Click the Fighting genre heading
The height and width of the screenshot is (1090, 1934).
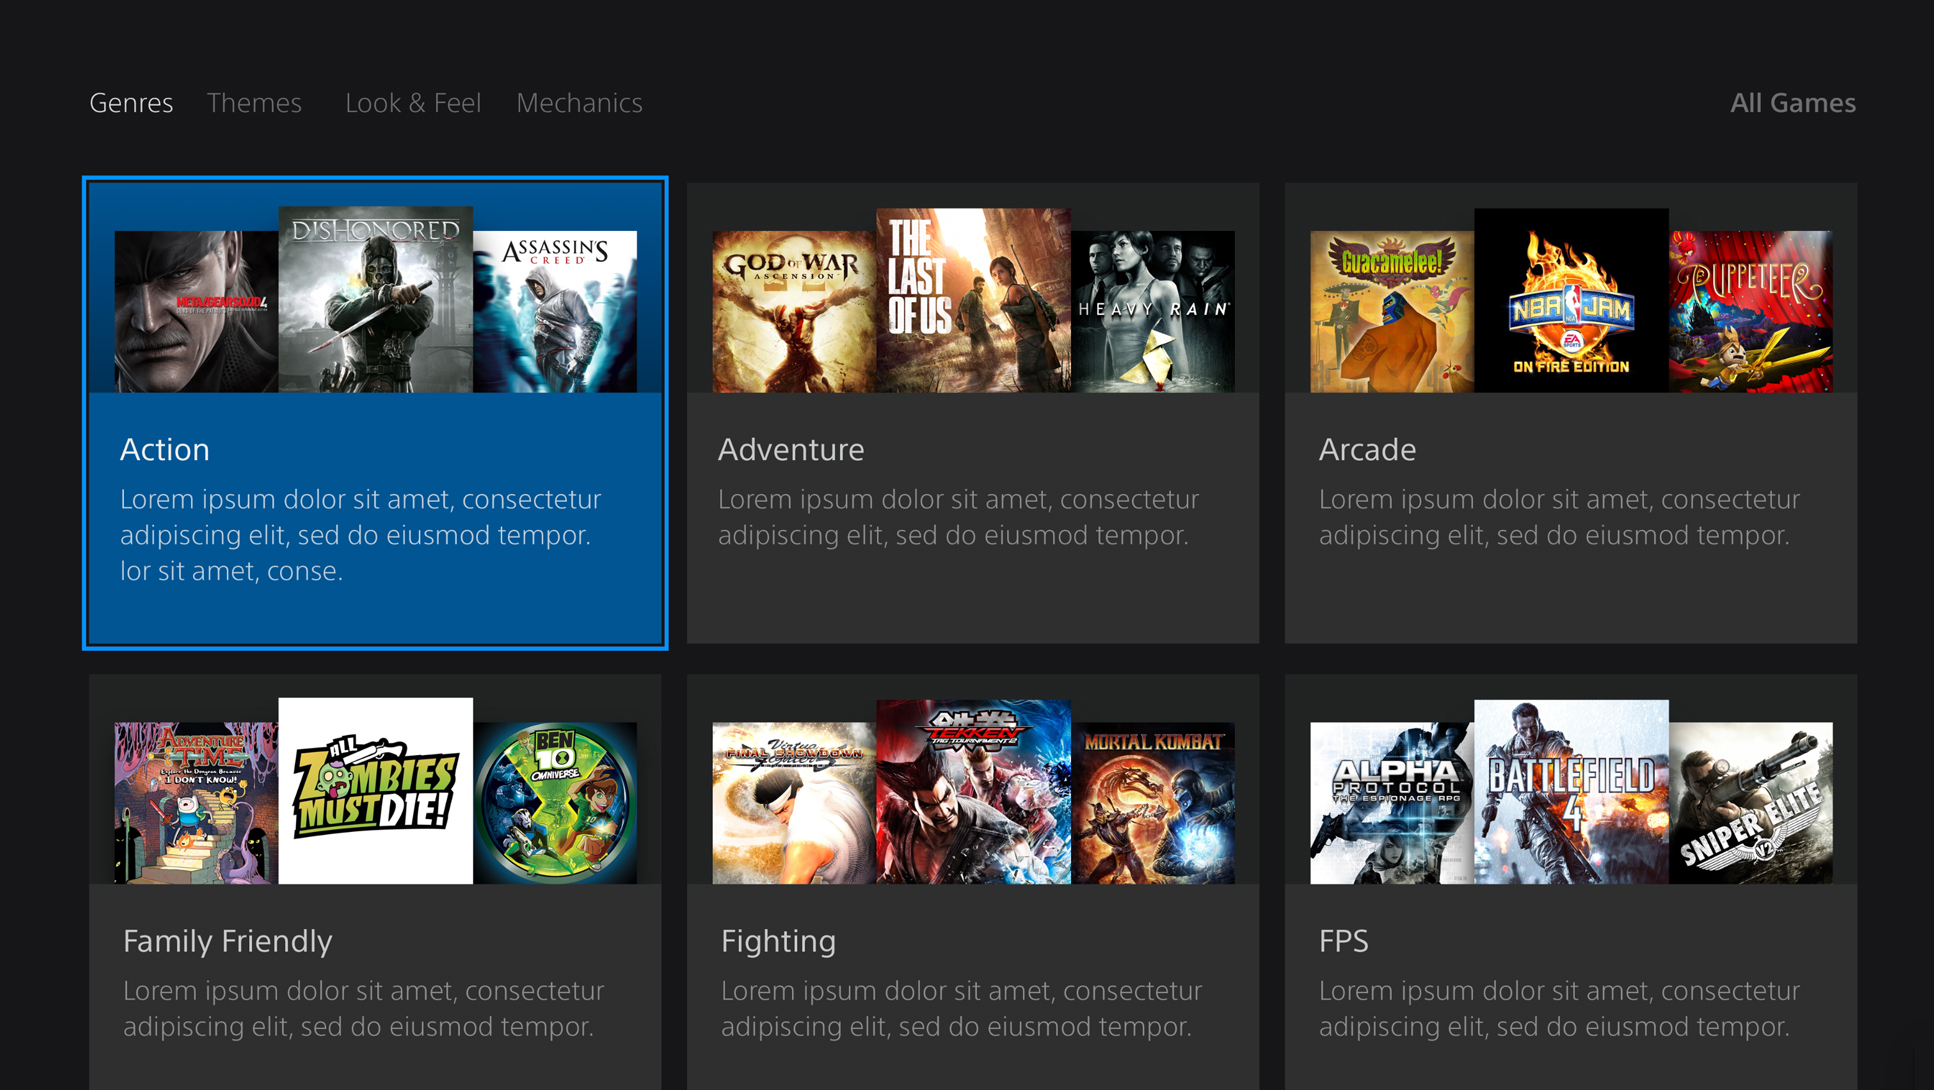click(778, 941)
